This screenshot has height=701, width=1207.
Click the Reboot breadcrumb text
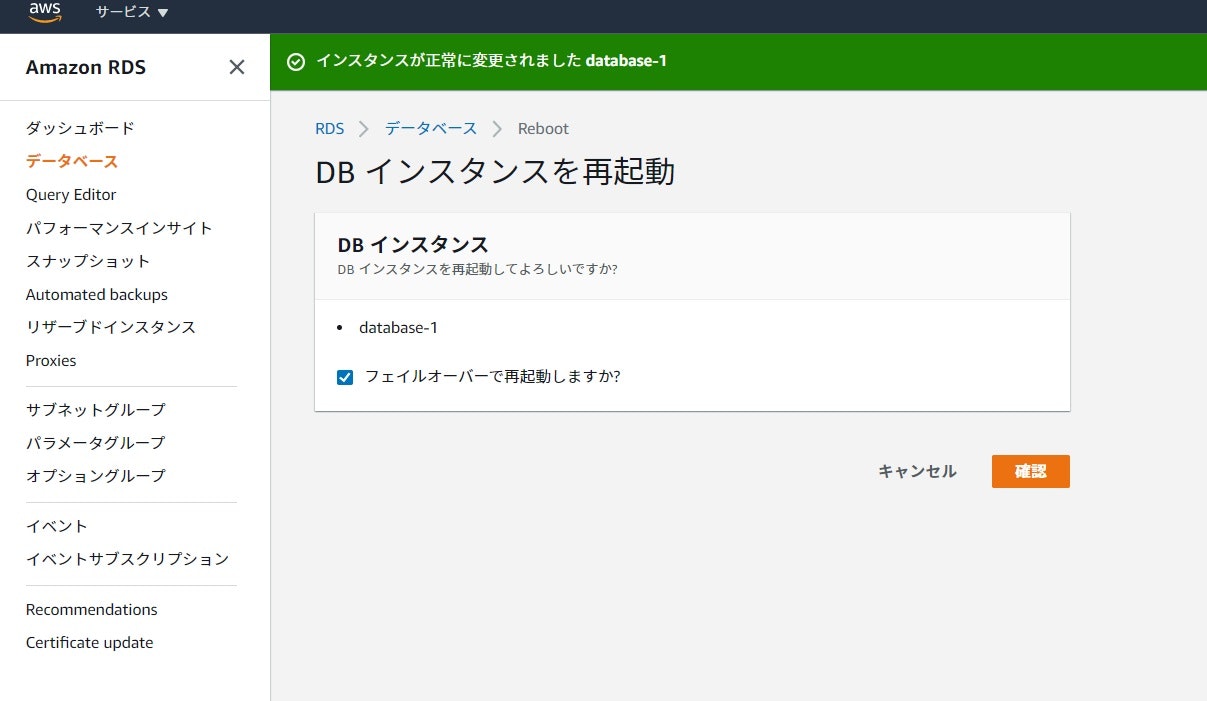tap(543, 129)
